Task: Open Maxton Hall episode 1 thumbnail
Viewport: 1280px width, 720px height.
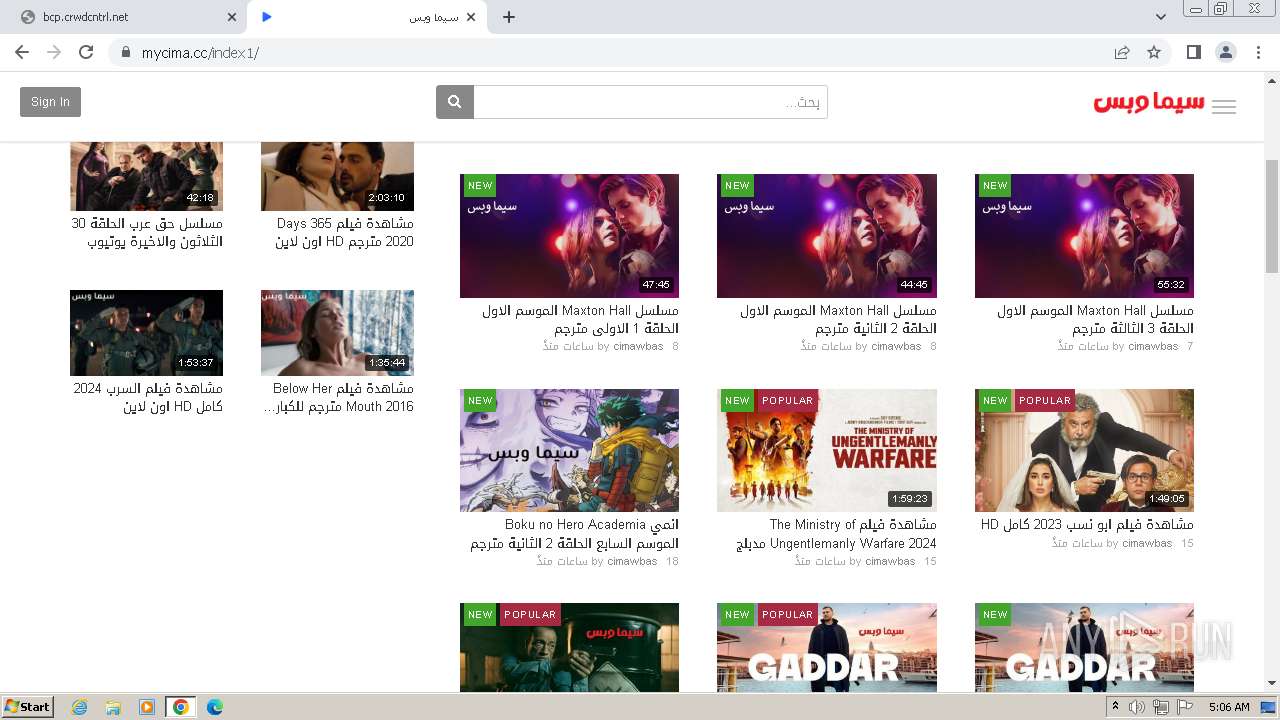Action: tap(569, 235)
